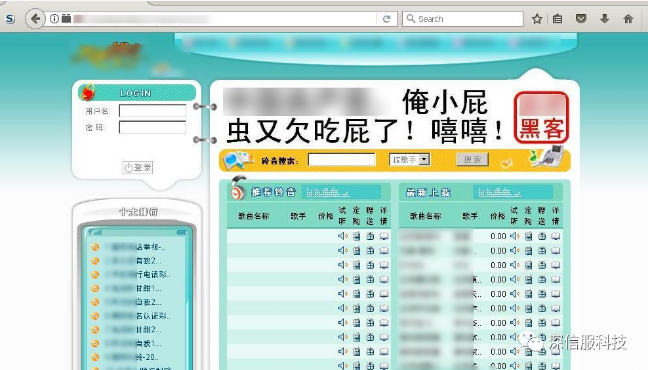Open ranking entry ending 甘甜1...
Image resolution: width=648 pixels, height=370 pixels.
pos(133,288)
